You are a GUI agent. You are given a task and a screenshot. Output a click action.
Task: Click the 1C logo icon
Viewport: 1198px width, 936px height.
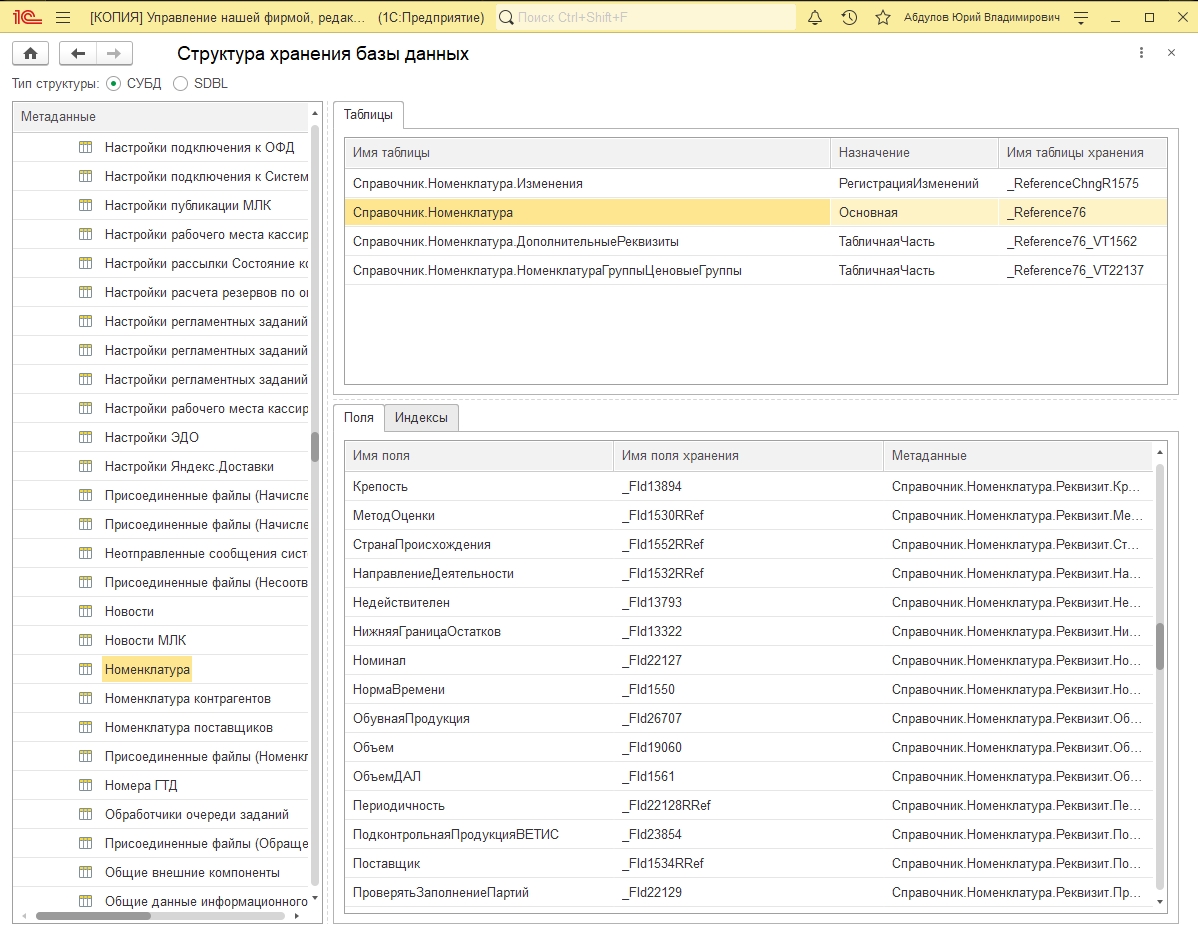(28, 17)
